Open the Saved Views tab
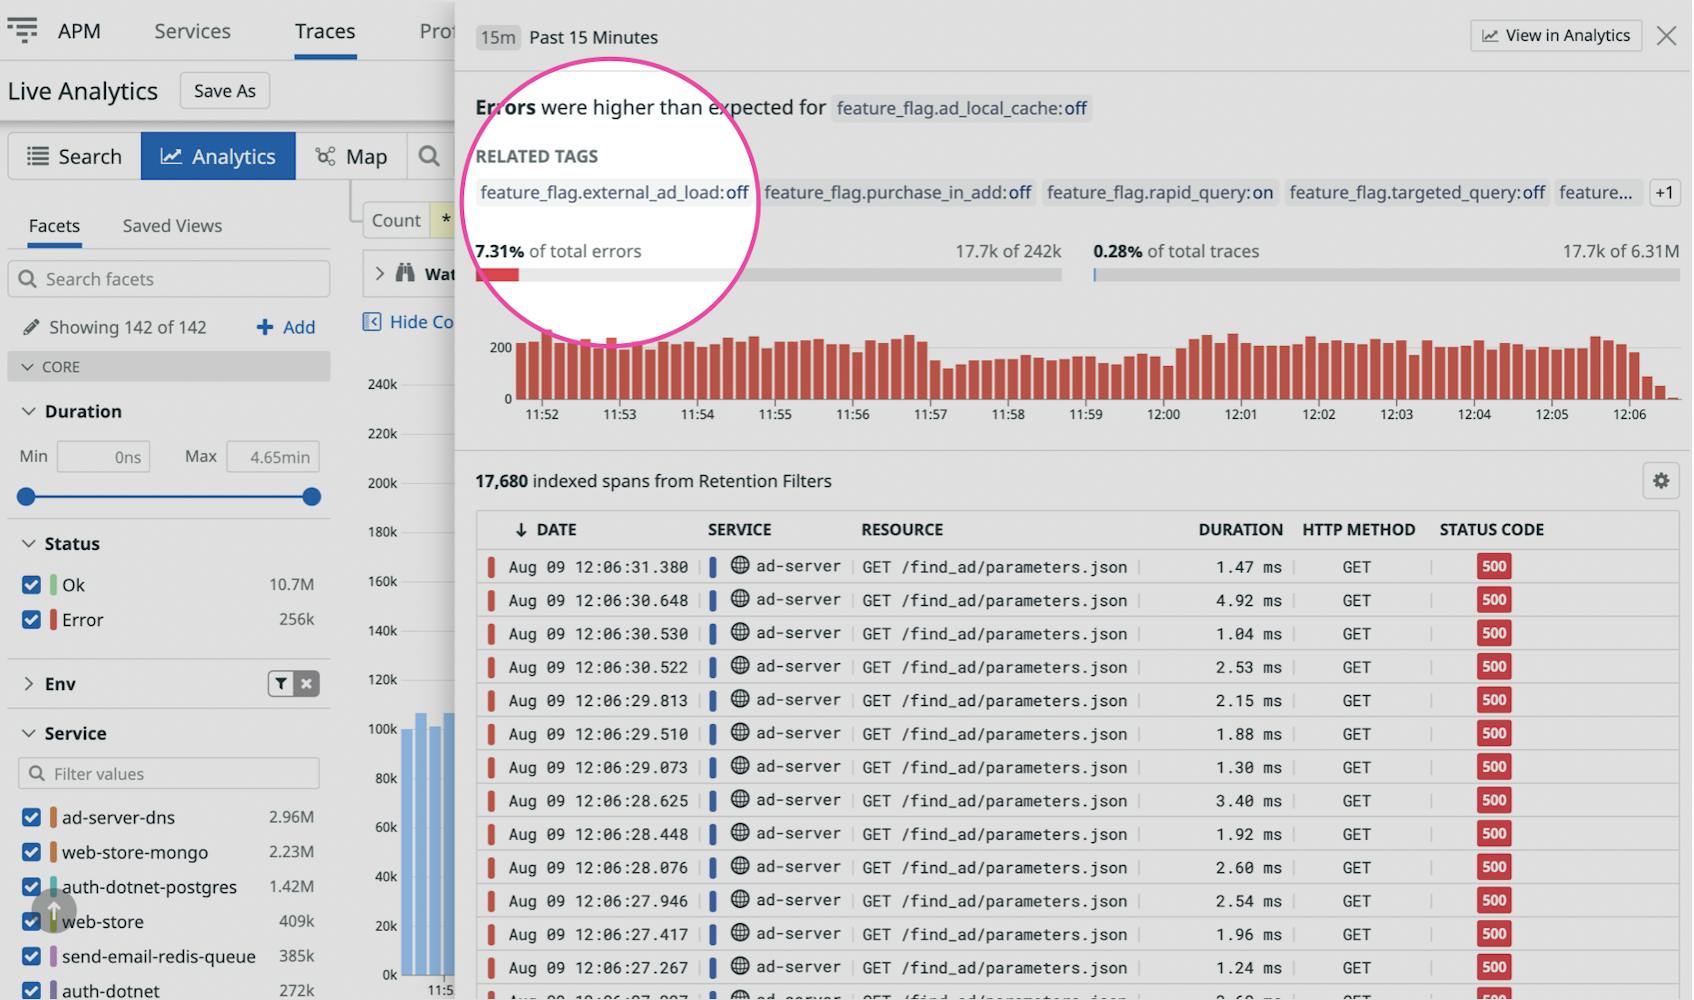The image size is (1694, 1000). coord(171,225)
